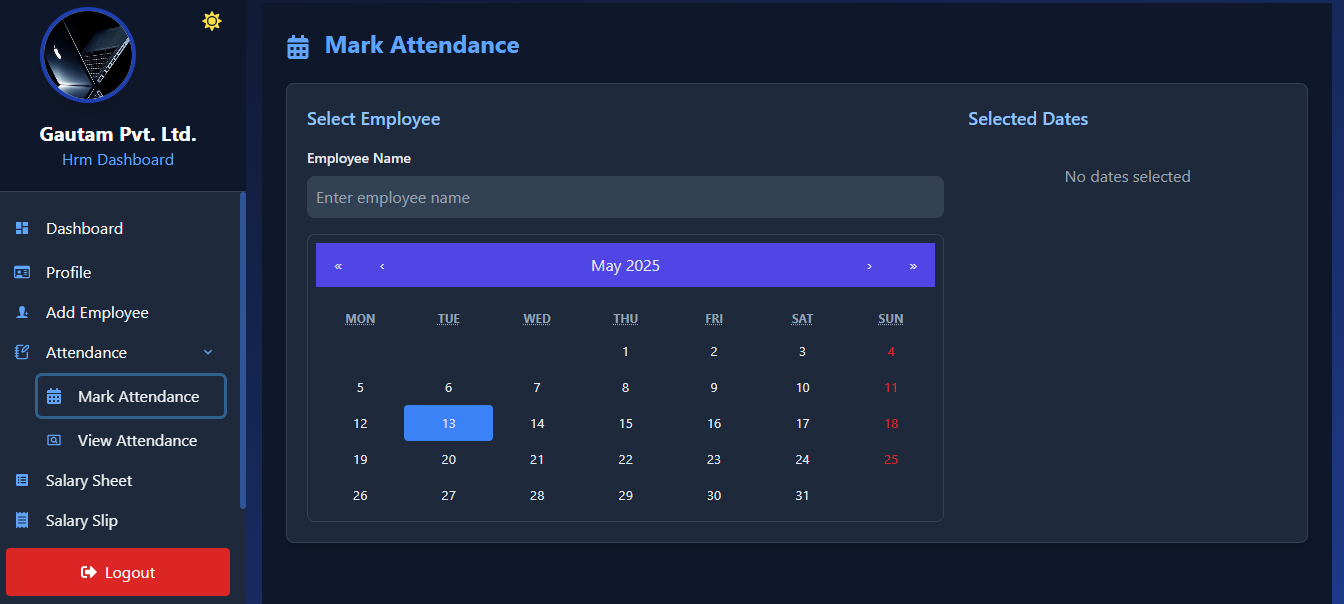This screenshot has height=604, width=1344.
Task: Click the company logo avatar image
Action: pos(88,56)
